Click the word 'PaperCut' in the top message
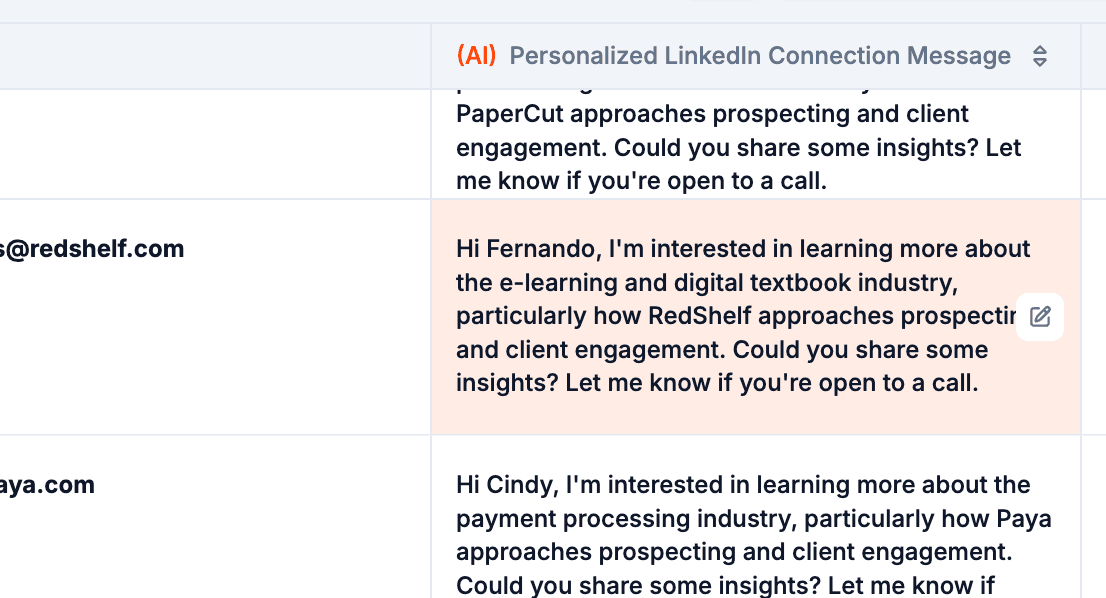 click(506, 114)
